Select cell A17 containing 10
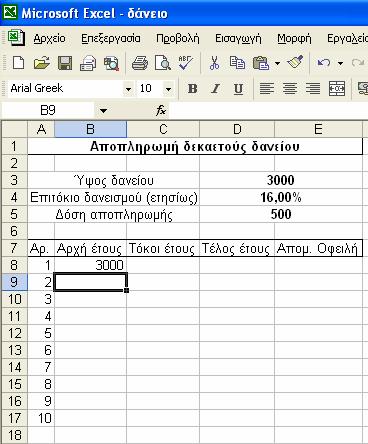The width and height of the screenshot is (368, 444). click(x=41, y=418)
